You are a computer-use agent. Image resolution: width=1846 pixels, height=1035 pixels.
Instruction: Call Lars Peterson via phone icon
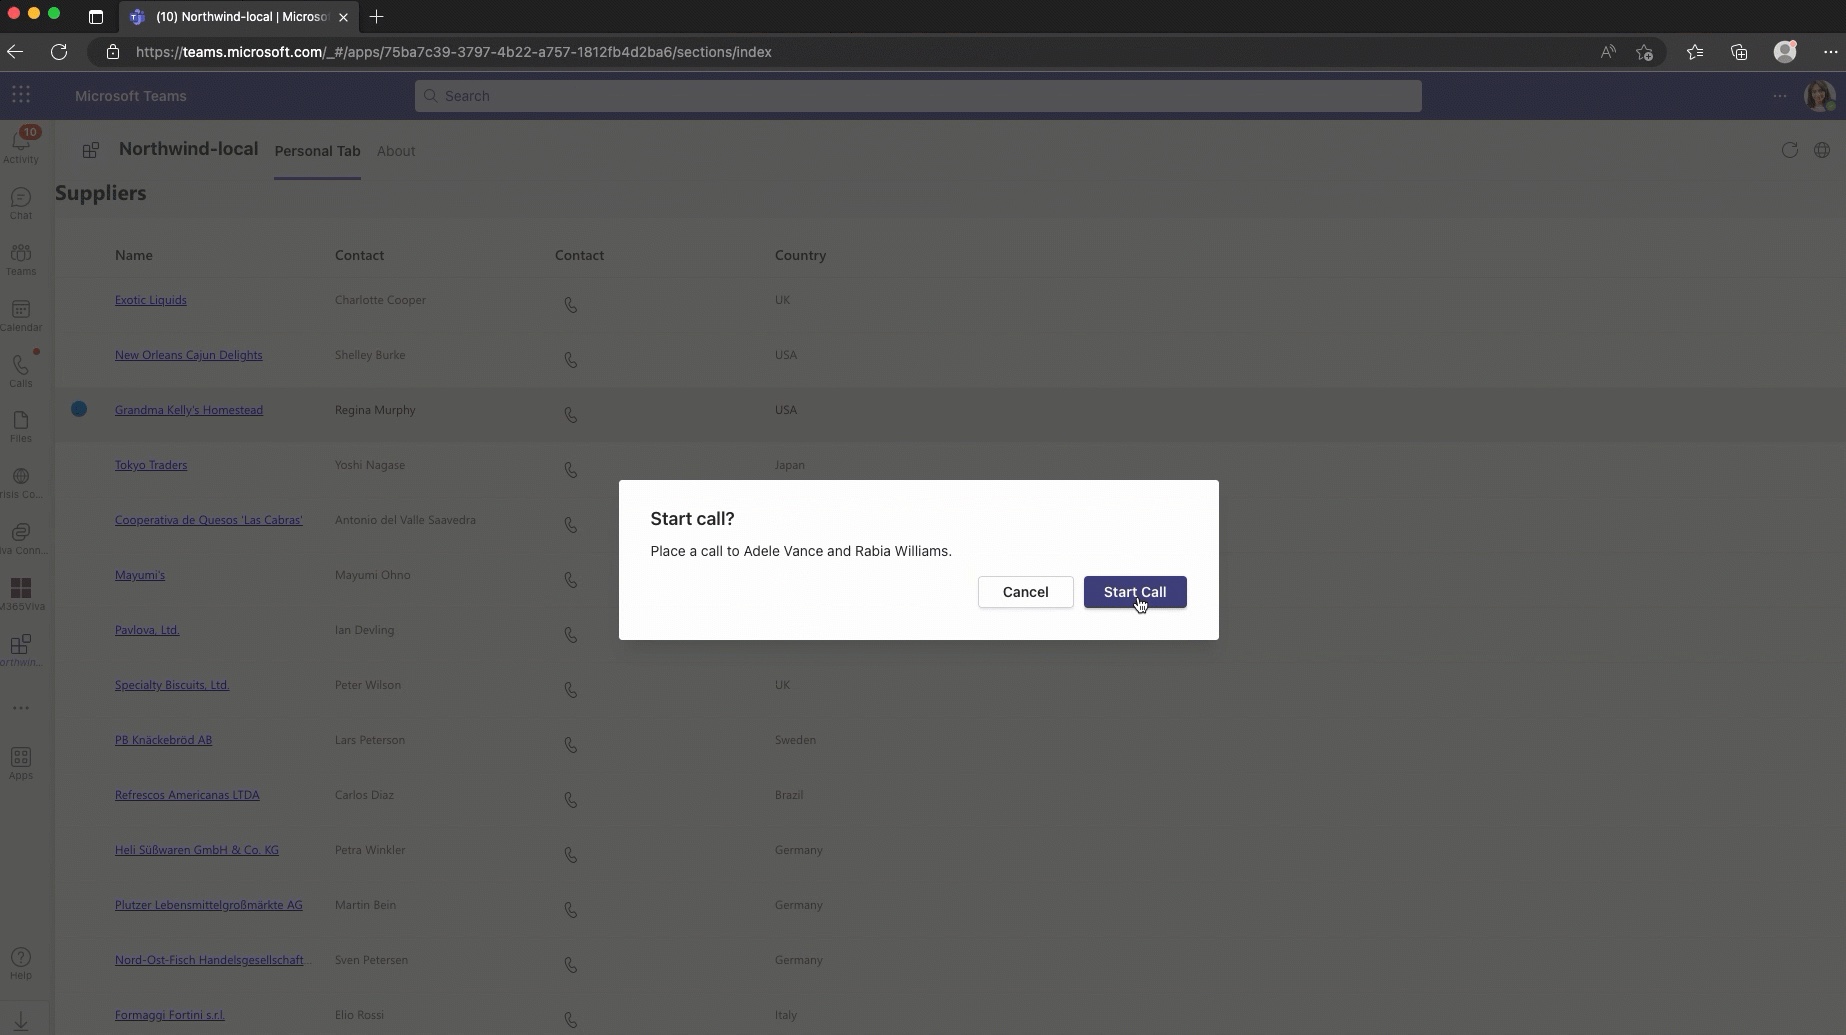[x=571, y=745]
